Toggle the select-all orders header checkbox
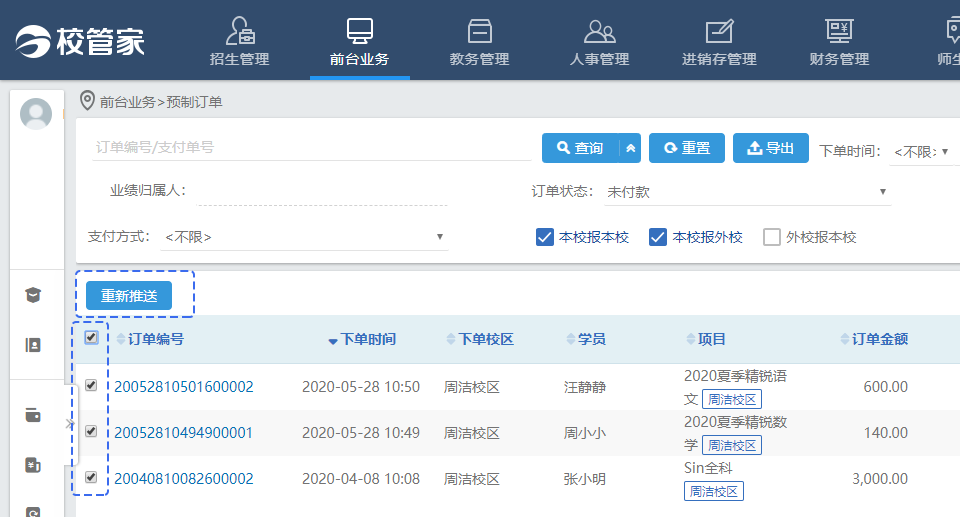The width and height of the screenshot is (960, 517). [x=91, y=338]
